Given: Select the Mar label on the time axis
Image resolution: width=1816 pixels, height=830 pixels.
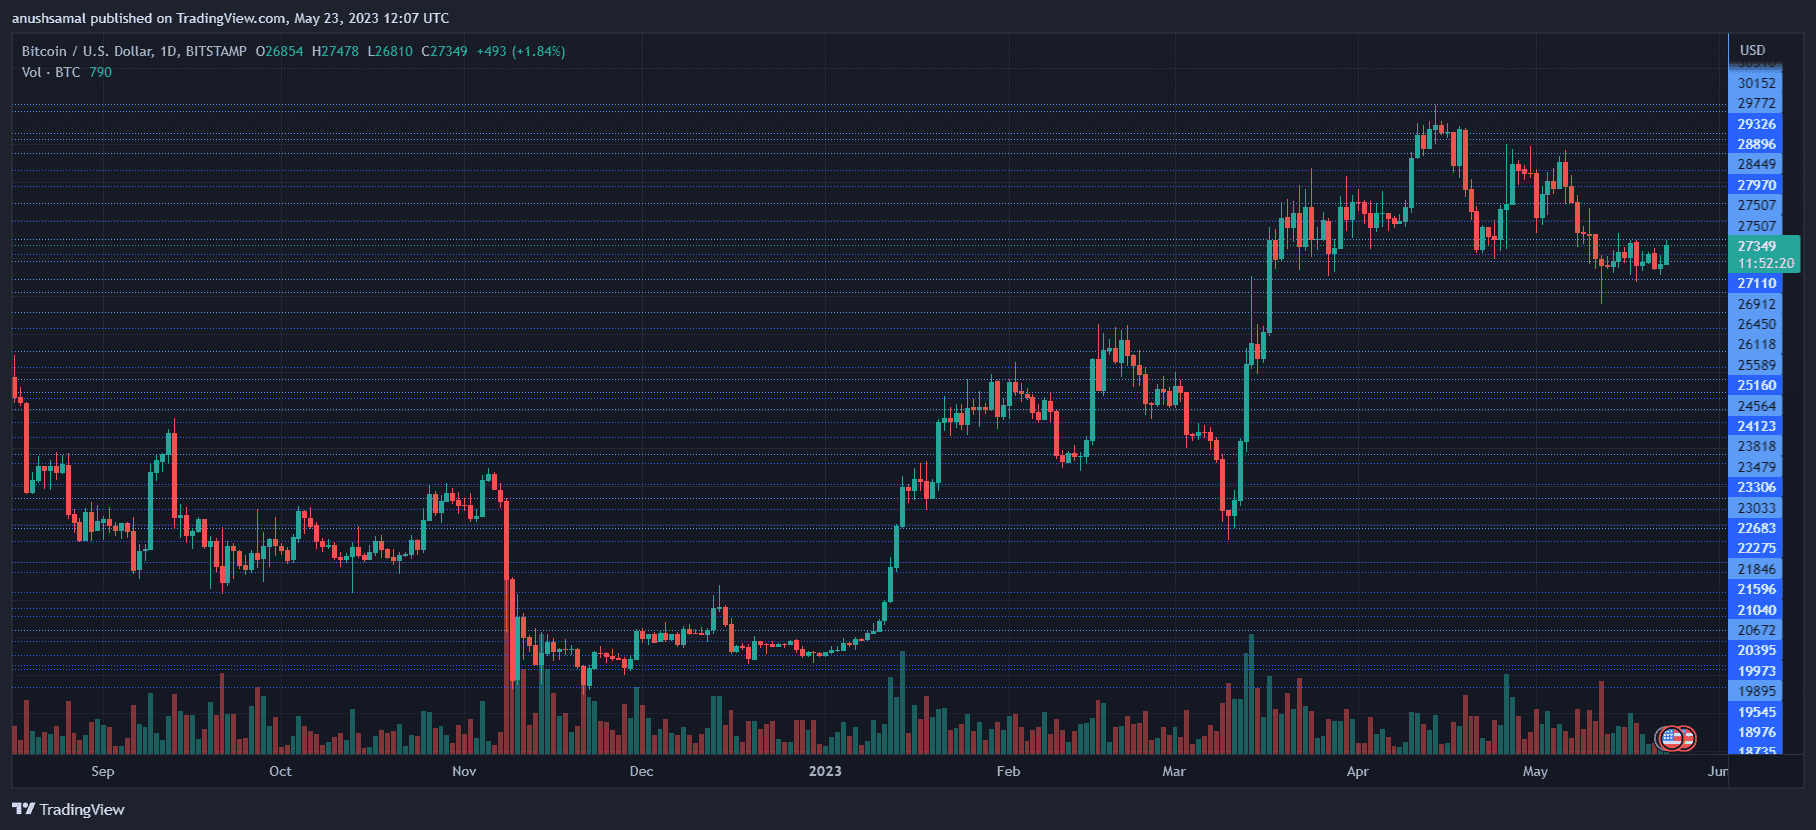Looking at the screenshot, I should tap(1174, 771).
